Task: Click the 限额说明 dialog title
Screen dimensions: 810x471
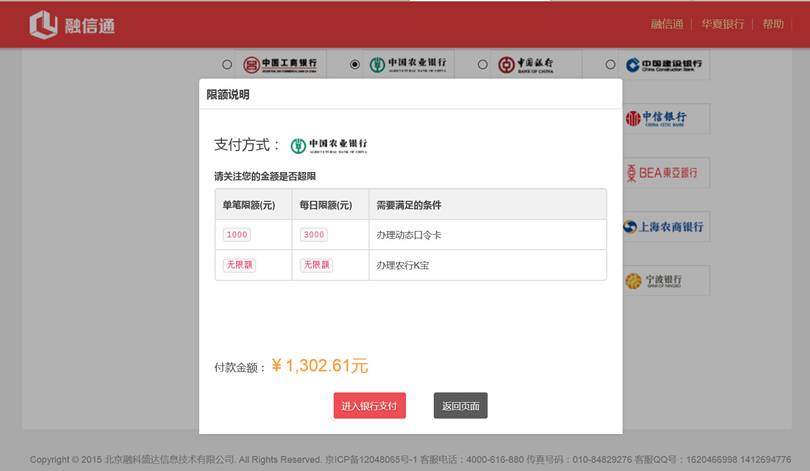Action: [228, 95]
